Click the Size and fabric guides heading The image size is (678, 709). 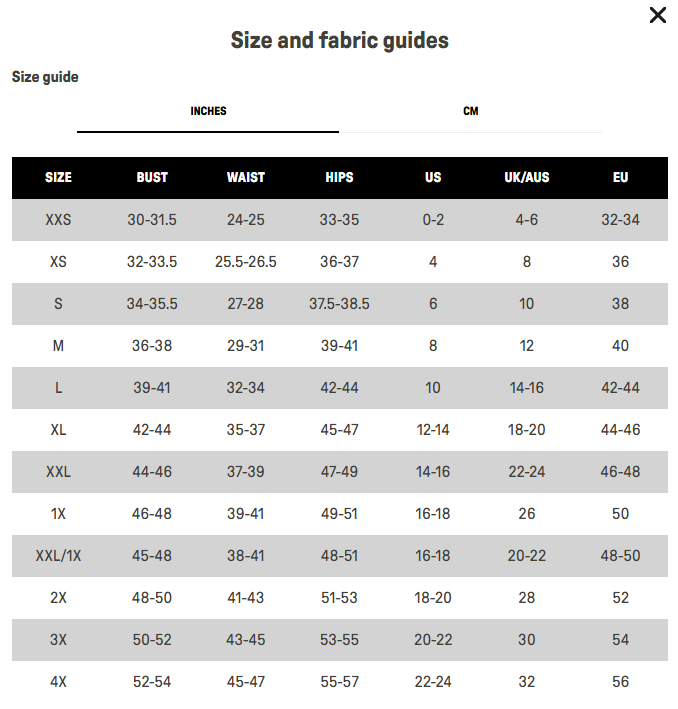(x=339, y=41)
